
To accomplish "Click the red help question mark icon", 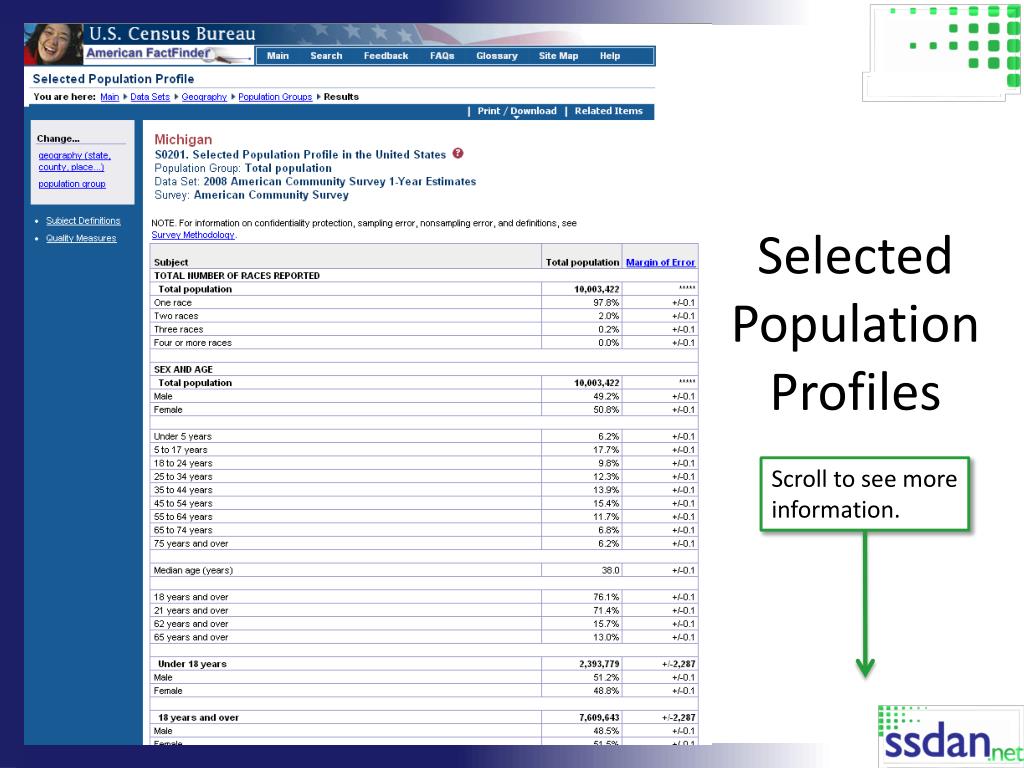I will (458, 153).
